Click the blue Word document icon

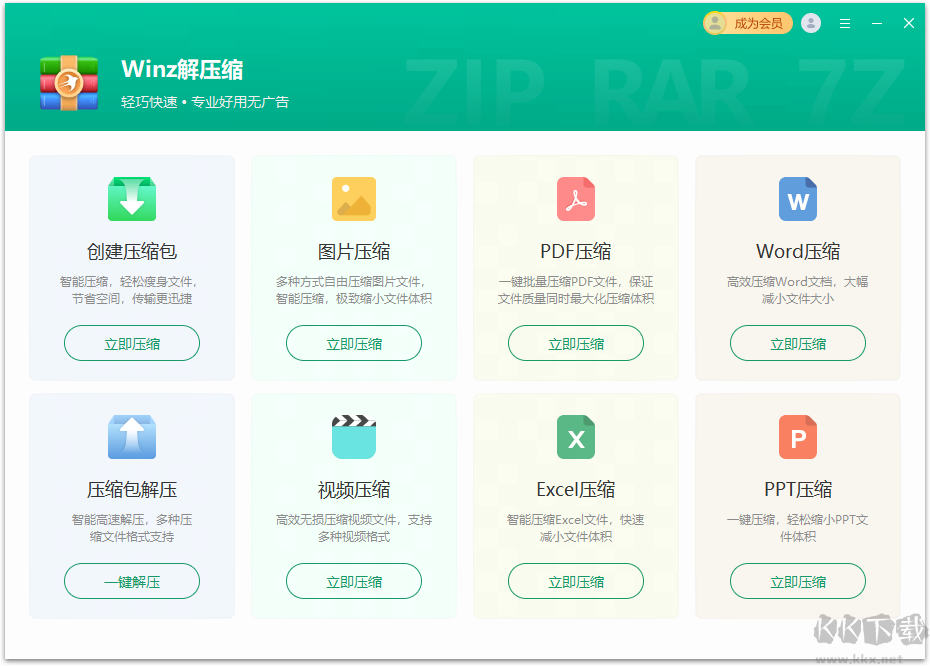[798, 199]
